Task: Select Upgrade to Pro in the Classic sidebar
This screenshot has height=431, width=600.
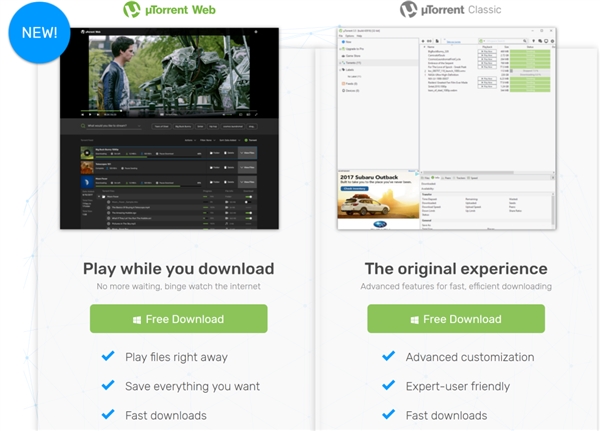Action: point(353,49)
